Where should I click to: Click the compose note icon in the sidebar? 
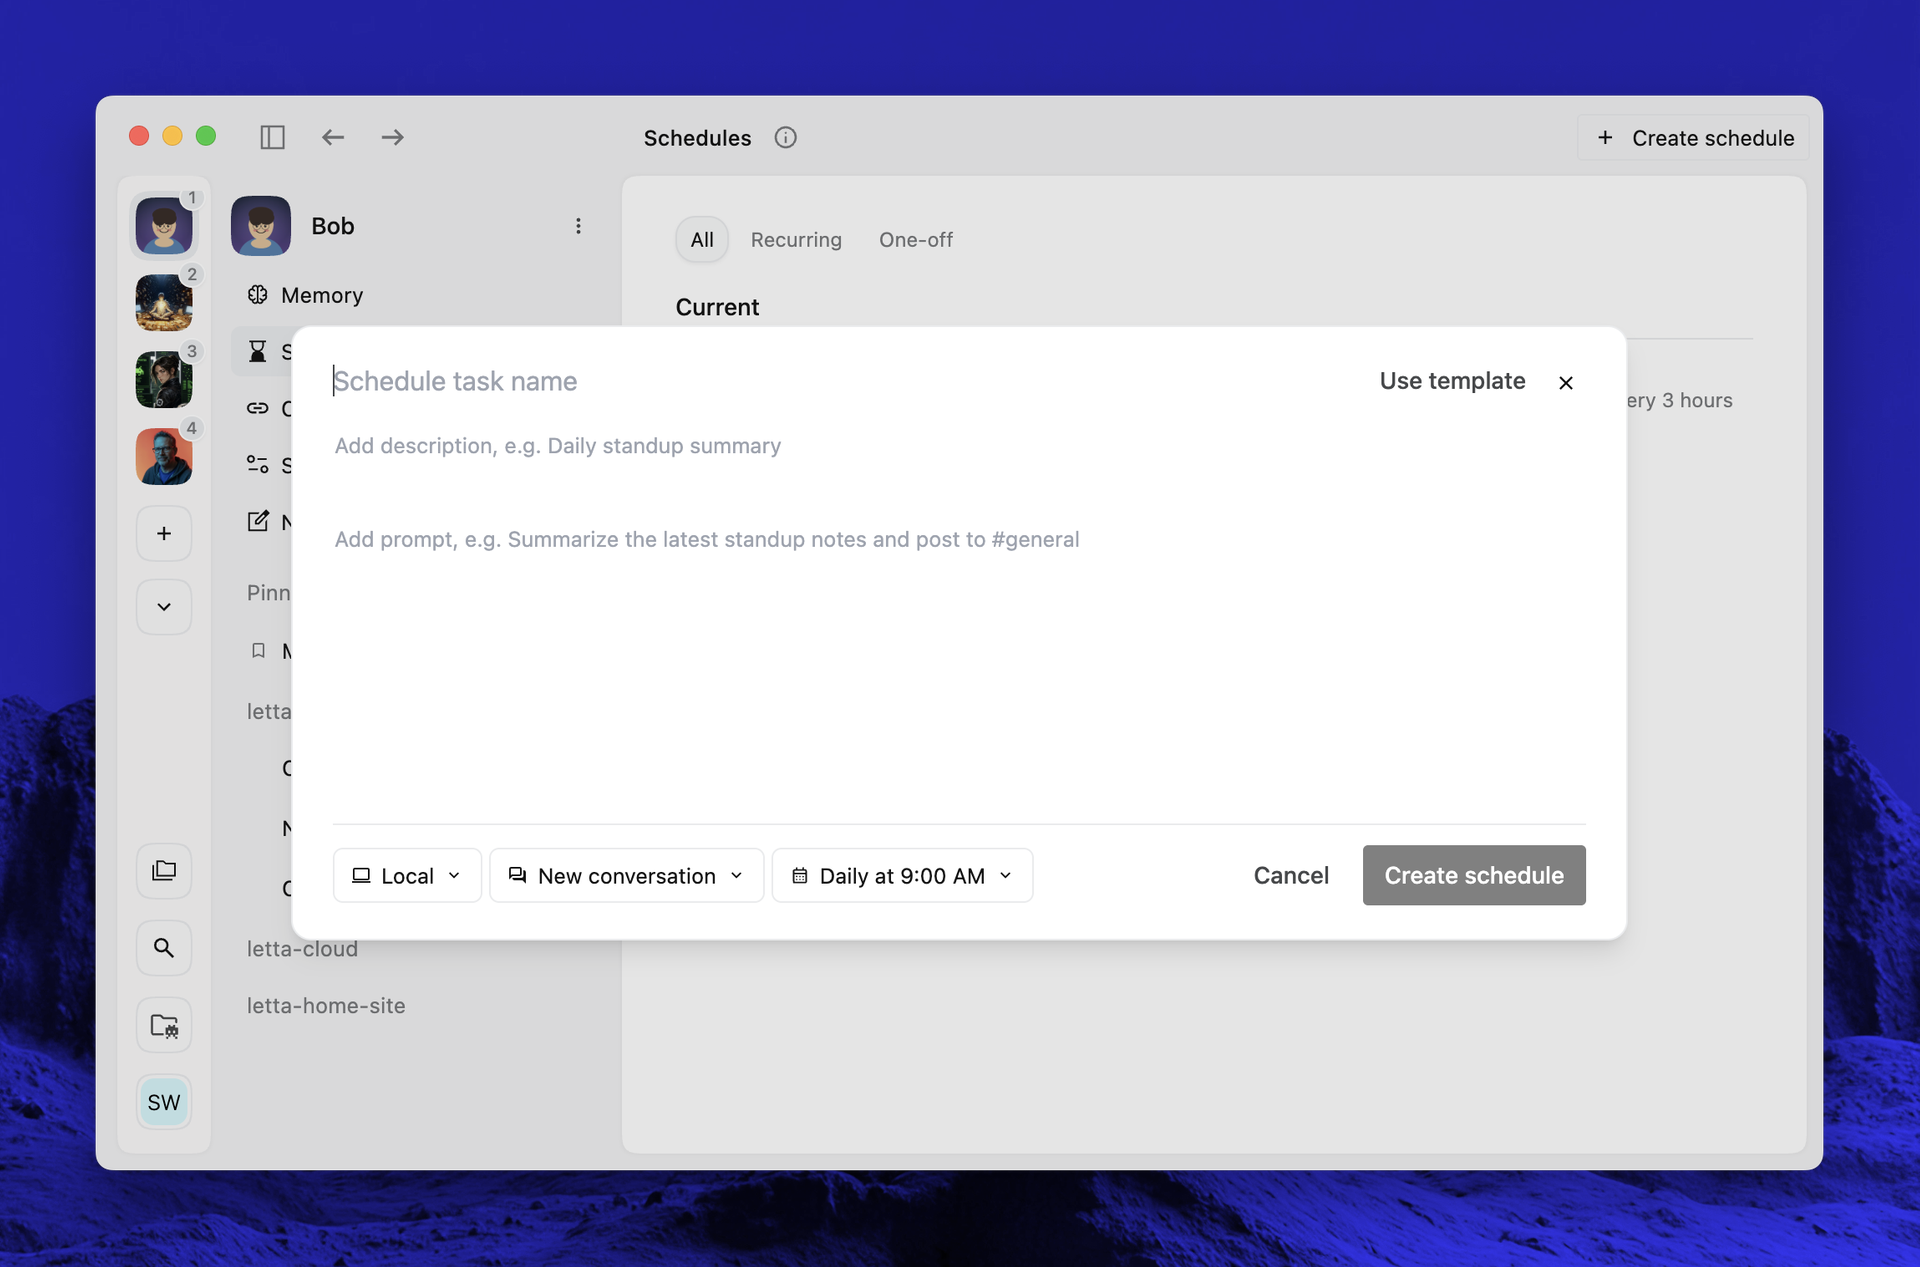click(258, 521)
